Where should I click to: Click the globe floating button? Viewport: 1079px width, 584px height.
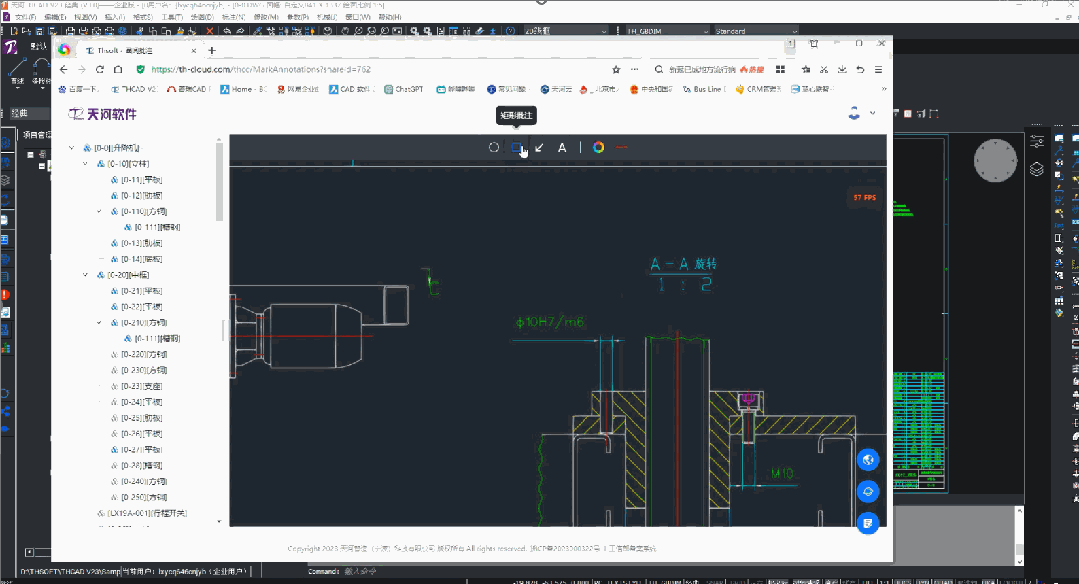[867, 459]
